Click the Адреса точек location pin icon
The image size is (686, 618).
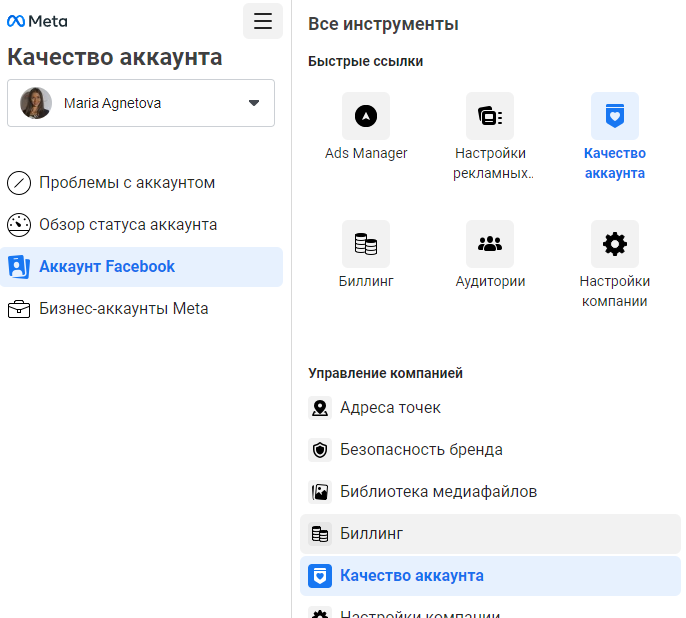(320, 408)
